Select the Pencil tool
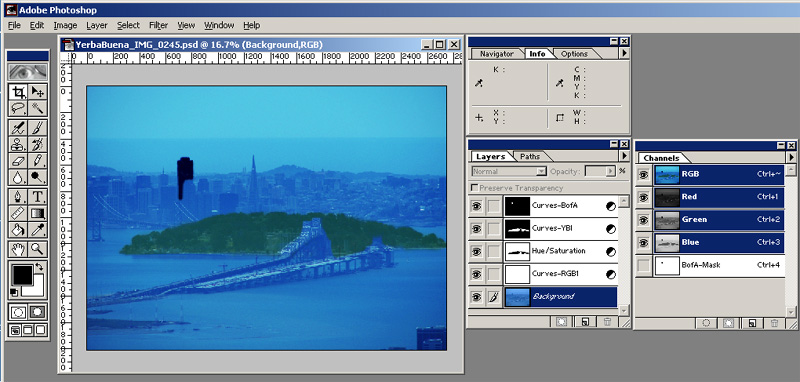 38,161
